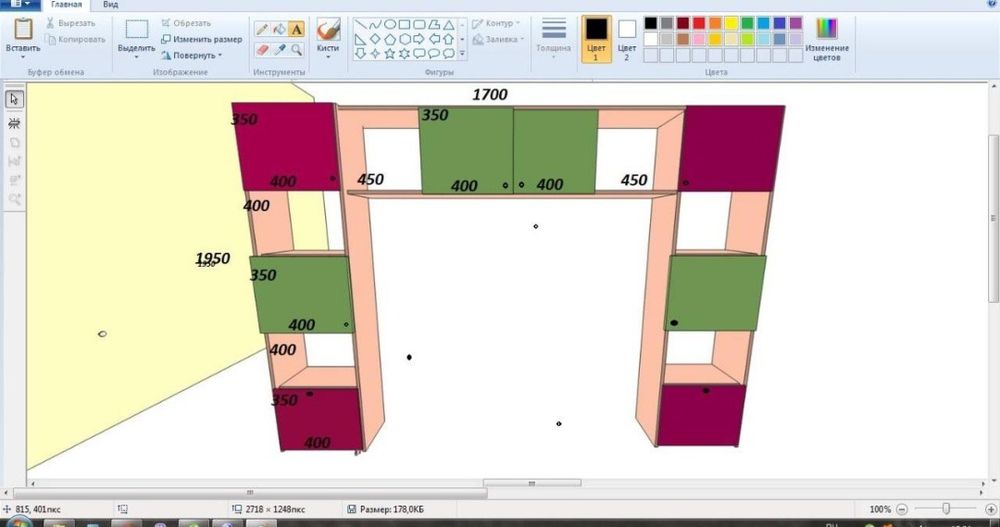Open the Контур outline dropdown

pos(496,24)
